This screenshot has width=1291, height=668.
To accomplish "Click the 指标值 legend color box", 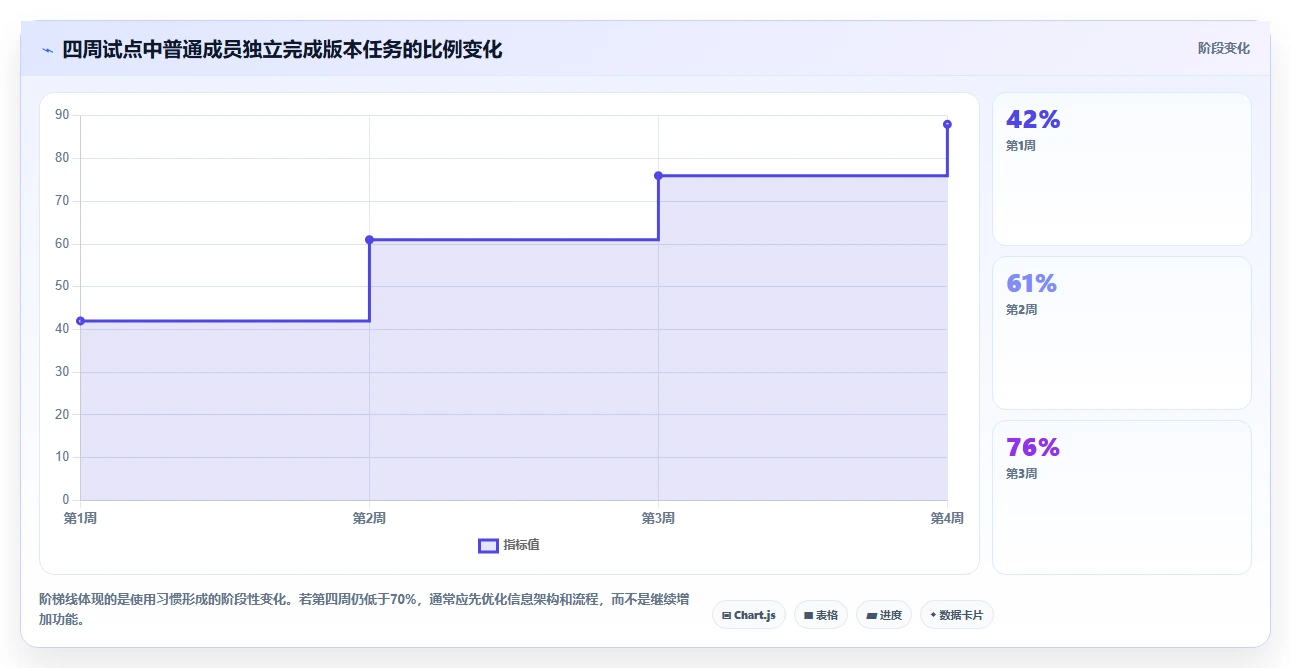I will 488,545.
